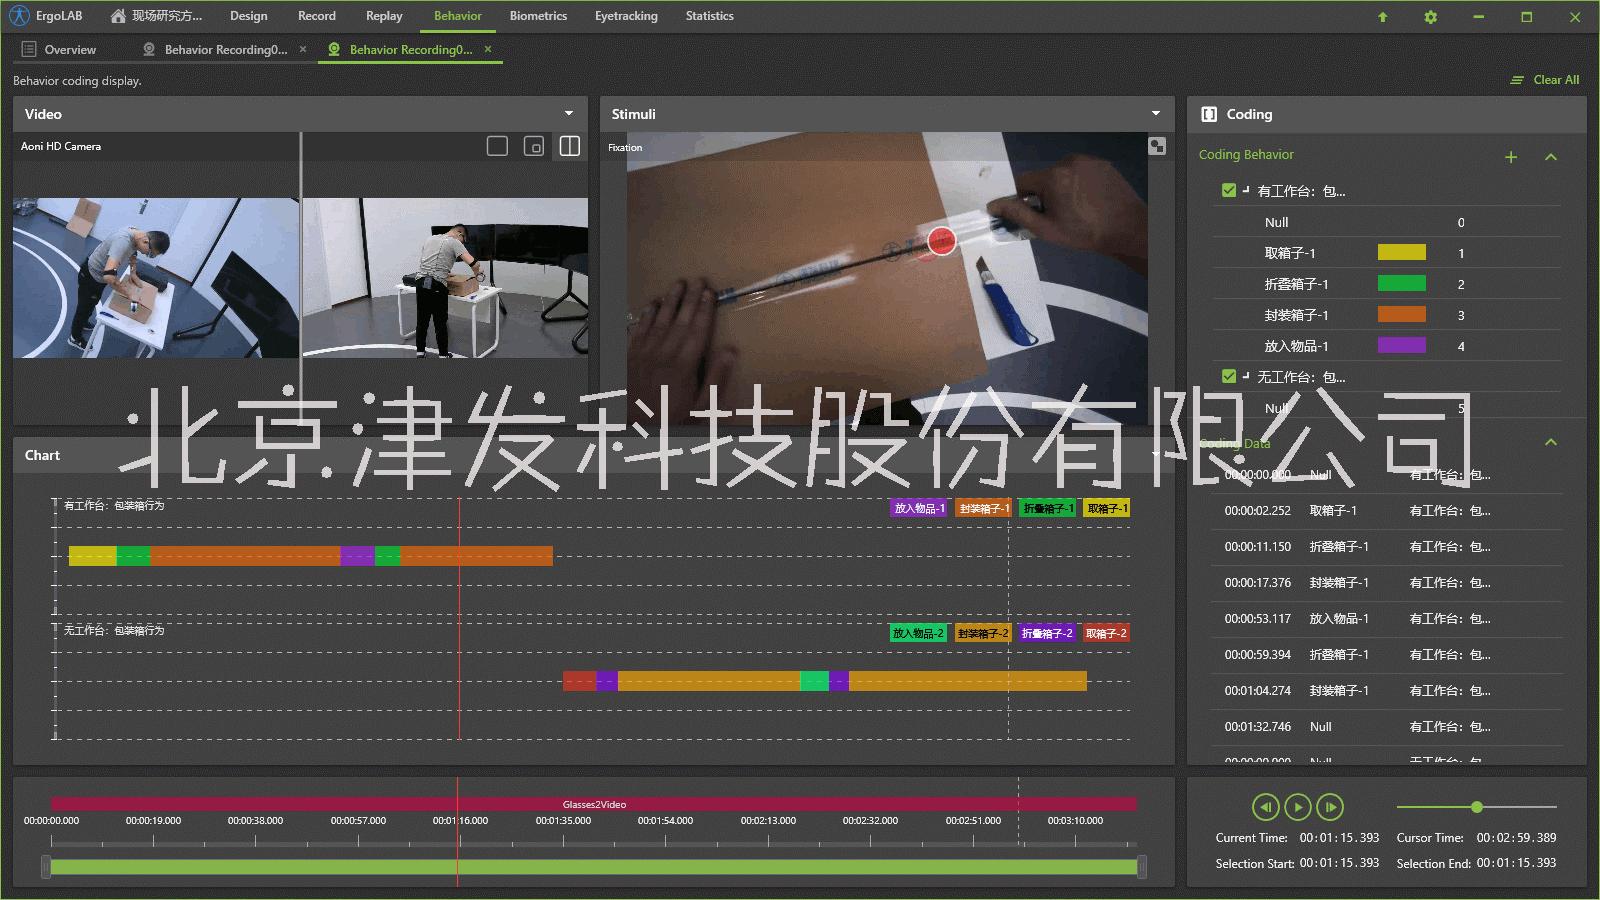Click the Overview tab document icon
This screenshot has width=1600, height=900.
click(x=29, y=49)
